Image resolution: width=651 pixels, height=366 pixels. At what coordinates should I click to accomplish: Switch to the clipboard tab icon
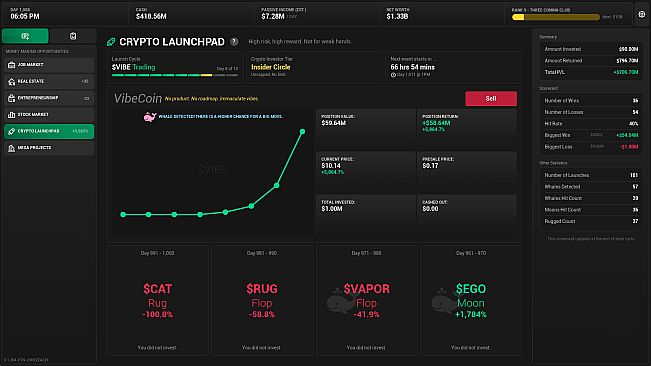(73, 36)
